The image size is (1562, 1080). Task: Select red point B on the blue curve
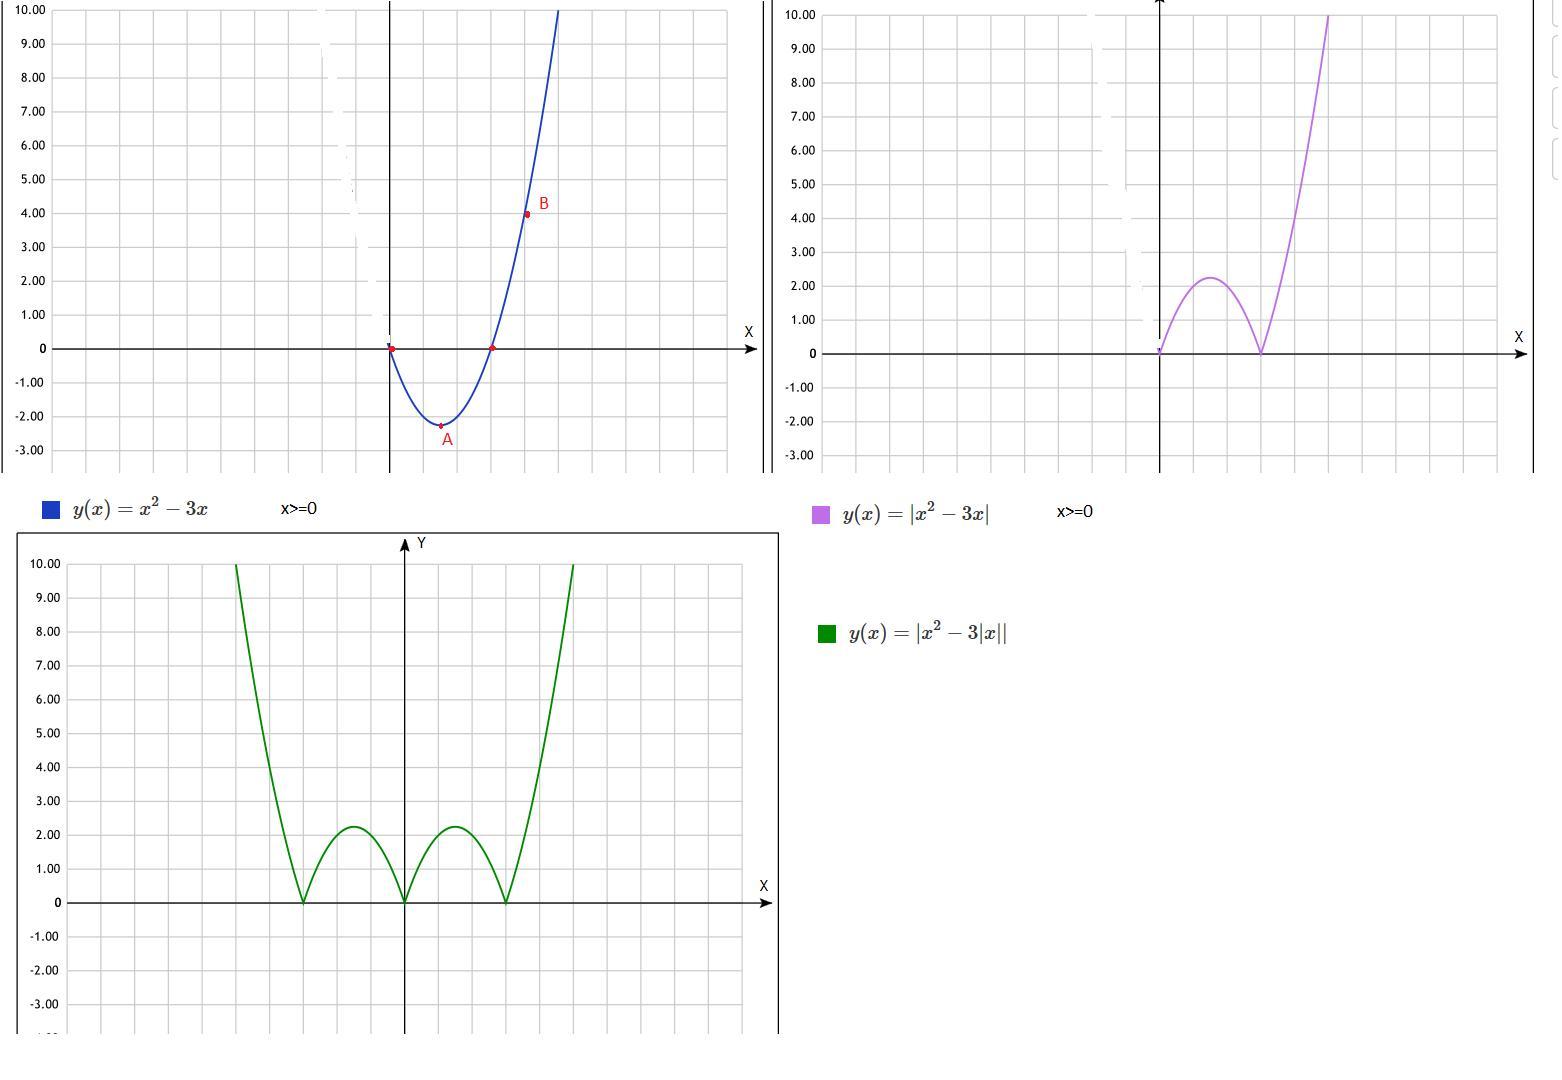[527, 214]
